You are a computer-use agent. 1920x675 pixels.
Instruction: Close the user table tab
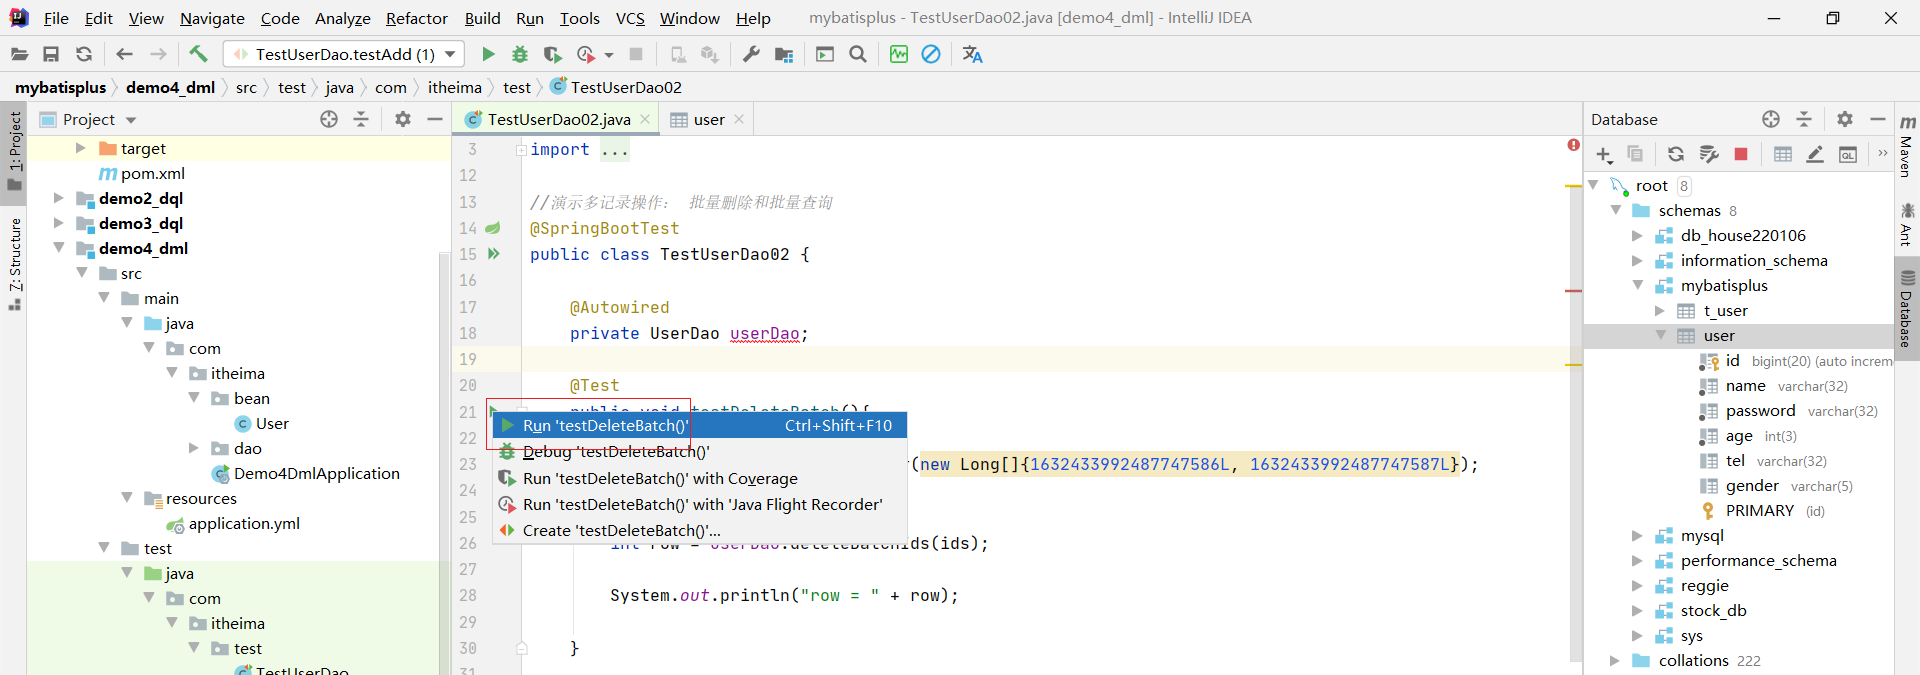click(x=739, y=119)
